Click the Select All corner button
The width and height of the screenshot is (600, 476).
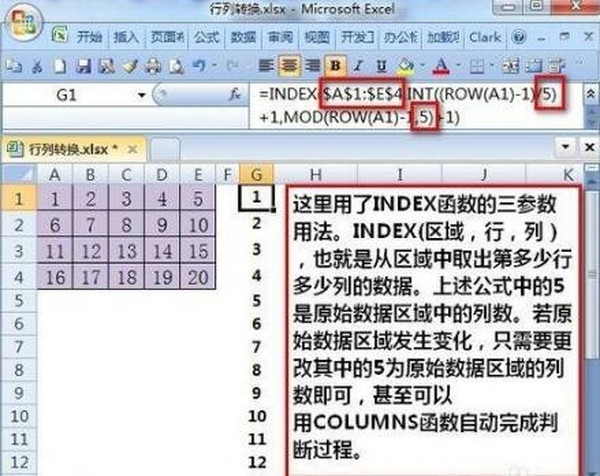(19, 174)
